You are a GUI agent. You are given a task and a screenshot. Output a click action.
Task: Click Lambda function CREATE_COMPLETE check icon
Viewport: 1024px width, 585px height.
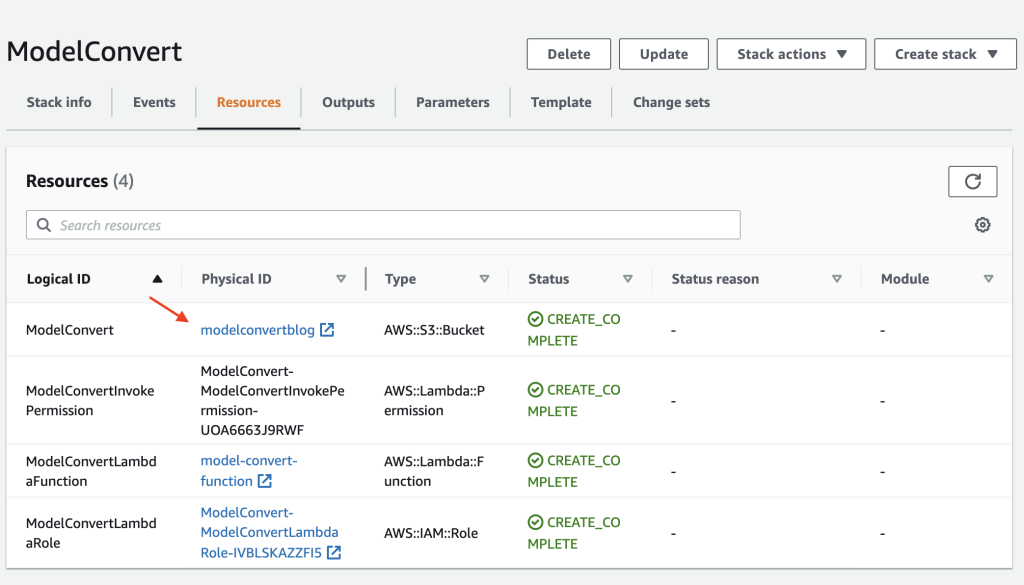coord(535,461)
